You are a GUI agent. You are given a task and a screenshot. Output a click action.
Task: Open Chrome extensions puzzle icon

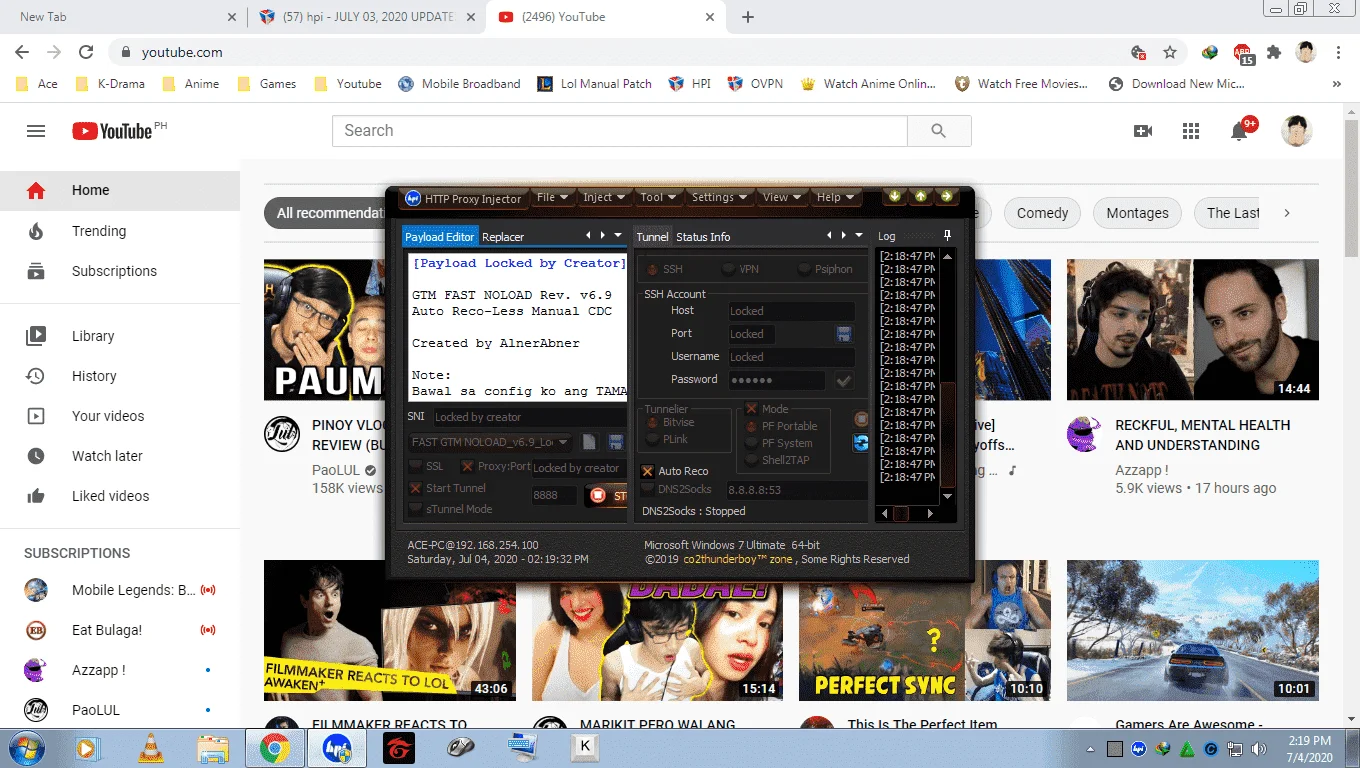point(1273,52)
